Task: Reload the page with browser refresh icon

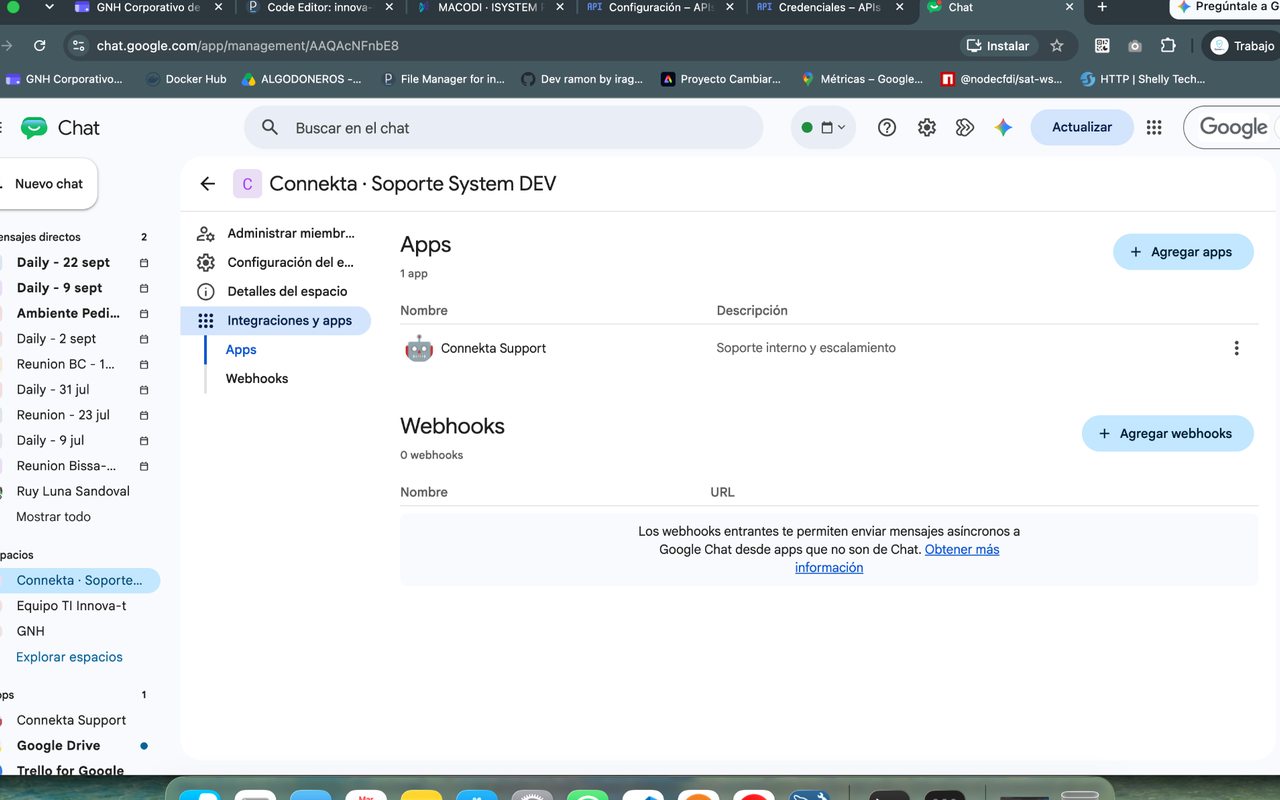Action: (39, 46)
